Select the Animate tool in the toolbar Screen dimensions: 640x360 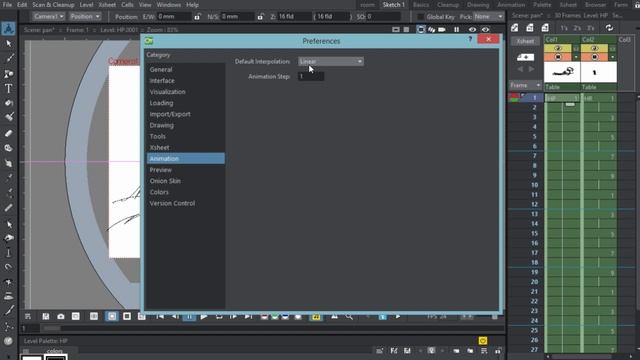(x=9, y=29)
